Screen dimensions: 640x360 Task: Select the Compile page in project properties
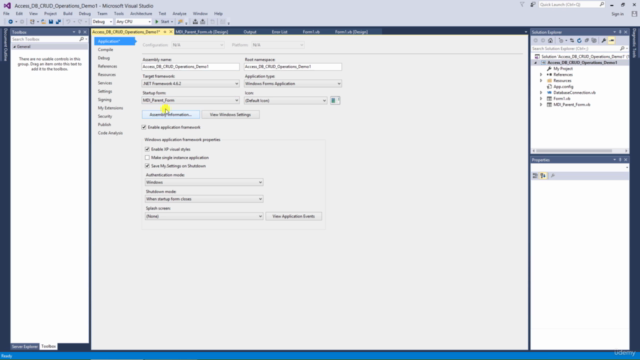click(x=105, y=49)
